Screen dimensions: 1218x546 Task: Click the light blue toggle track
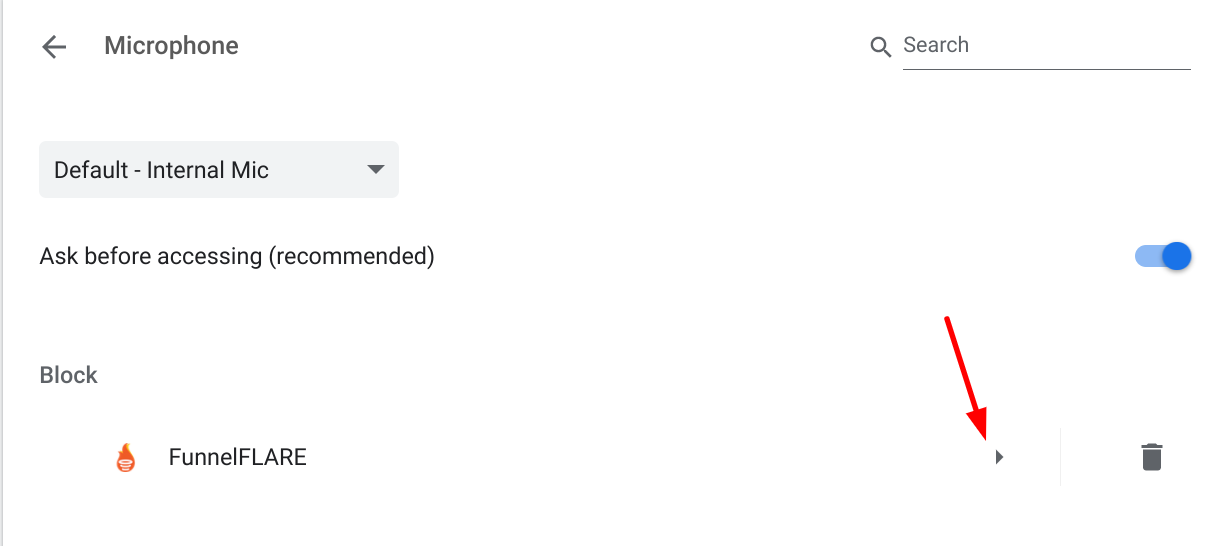point(1149,257)
